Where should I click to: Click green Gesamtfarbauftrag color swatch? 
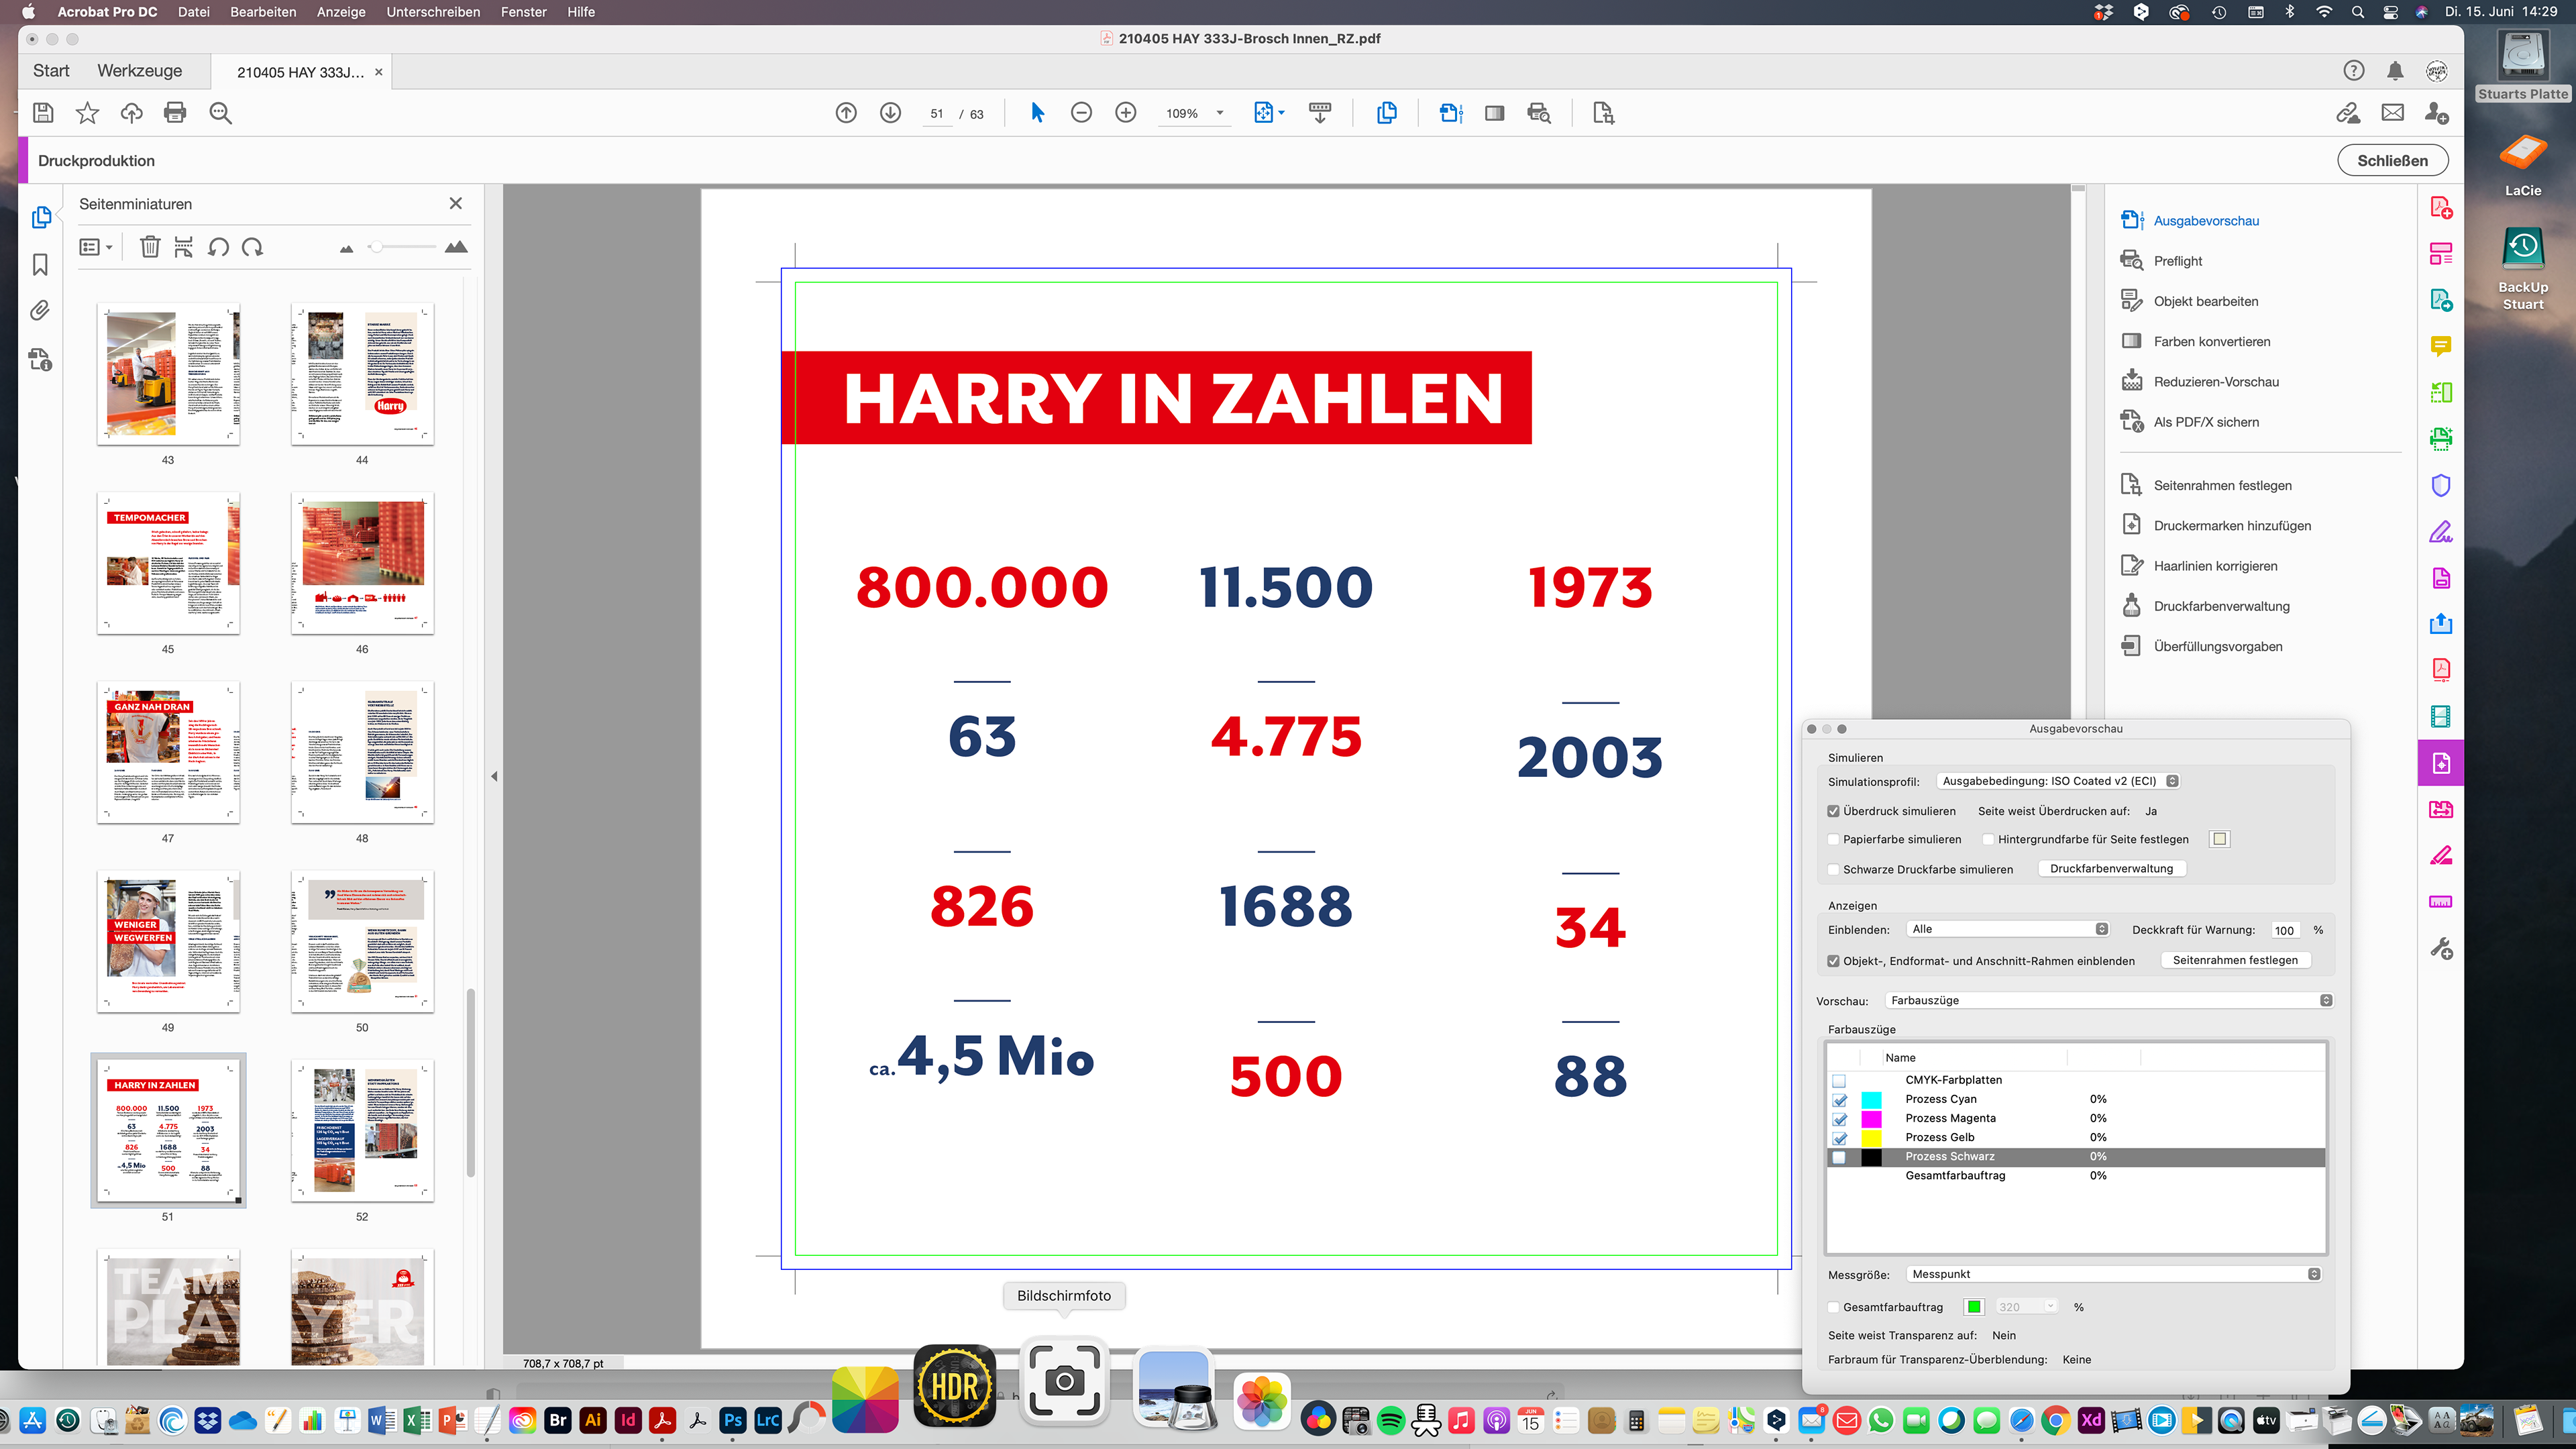click(x=1974, y=1308)
